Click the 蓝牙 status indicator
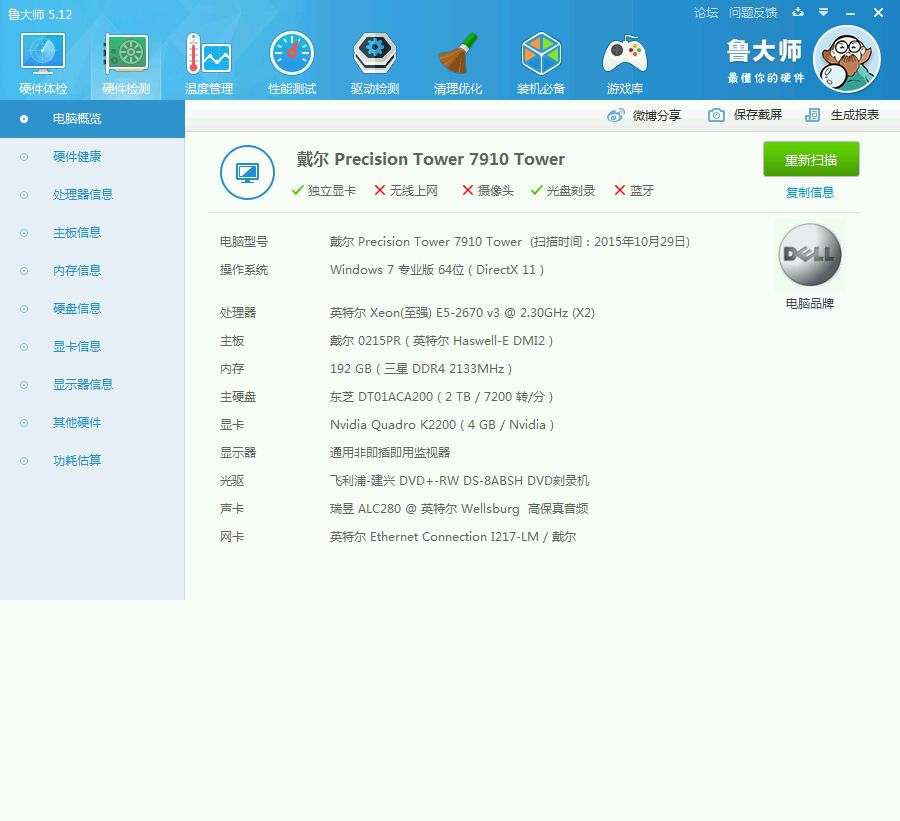The width and height of the screenshot is (900, 821). (x=634, y=191)
